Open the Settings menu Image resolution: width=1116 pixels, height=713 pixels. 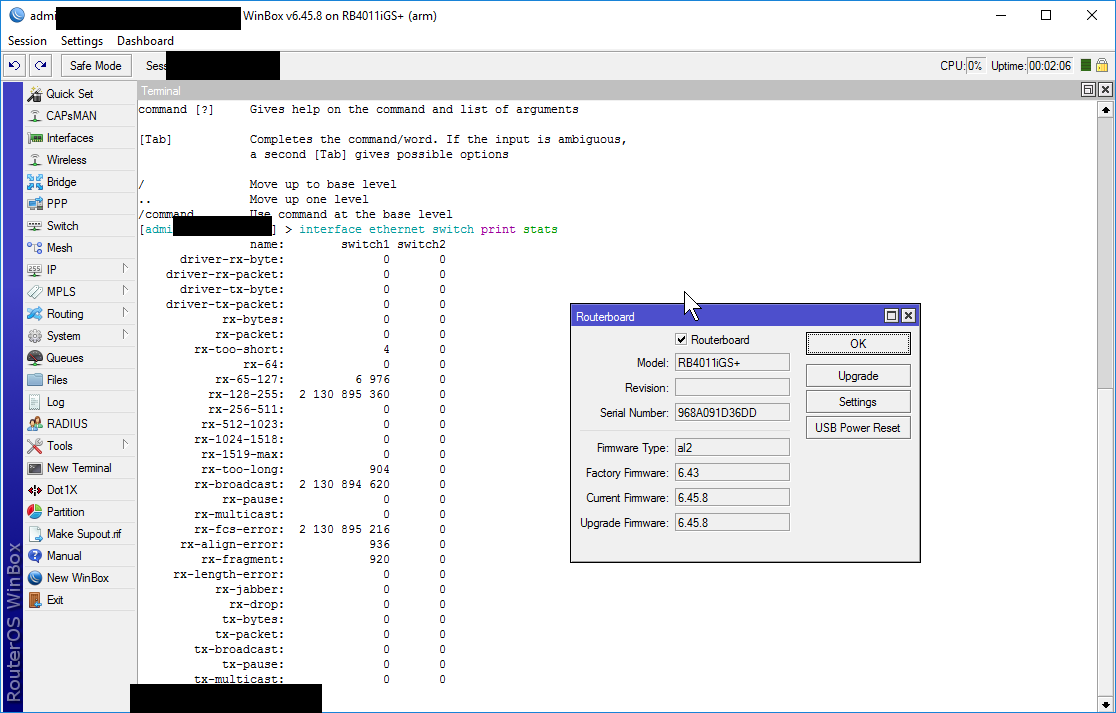pyautogui.click(x=82, y=41)
